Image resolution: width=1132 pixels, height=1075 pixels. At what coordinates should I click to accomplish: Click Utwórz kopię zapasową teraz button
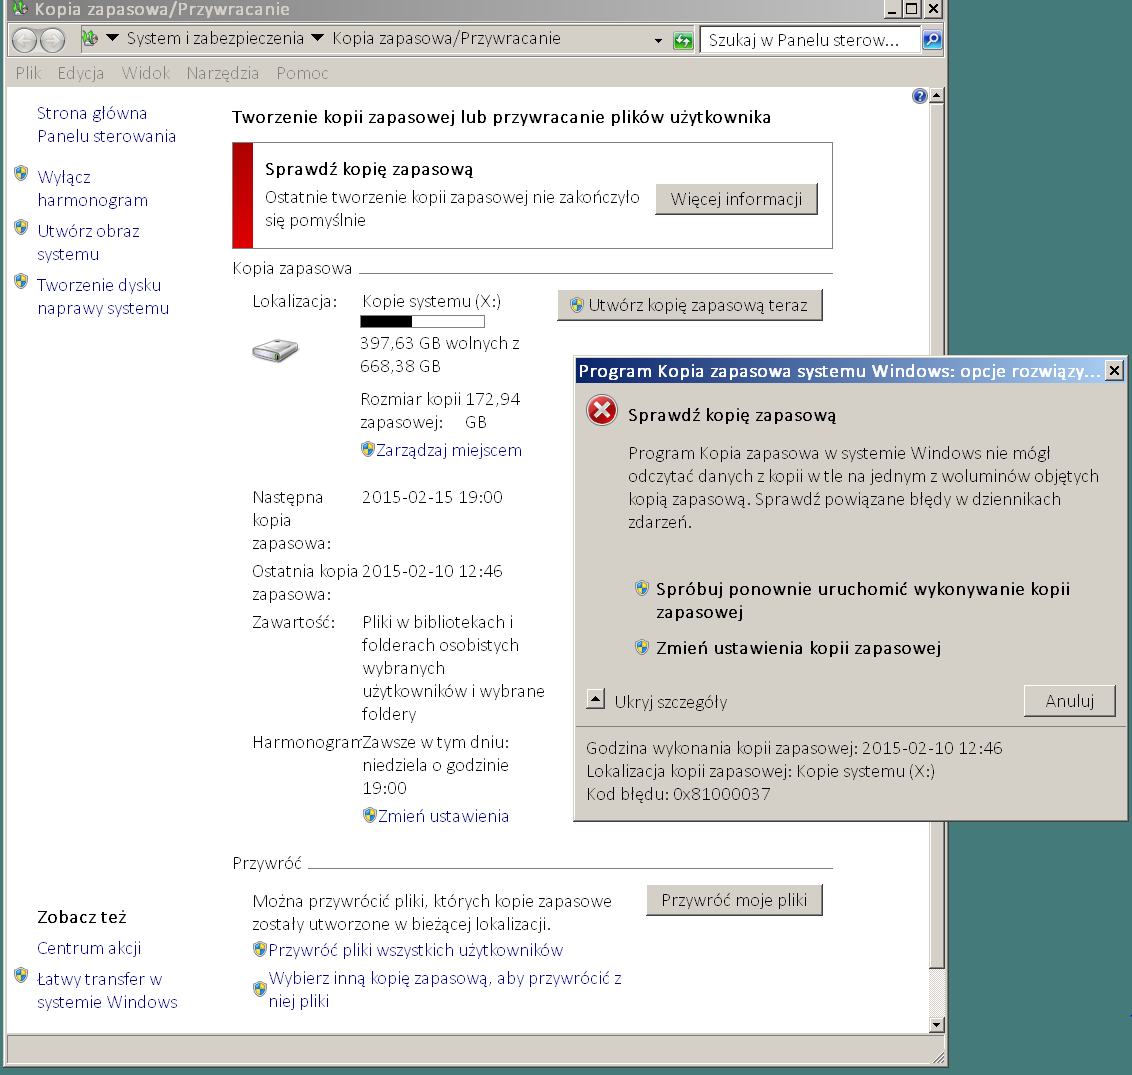pos(690,305)
